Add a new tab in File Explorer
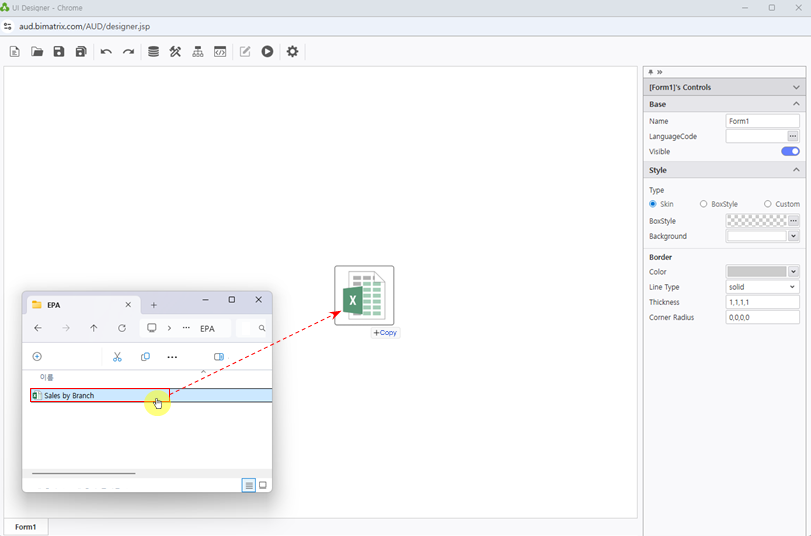The image size is (811, 536). 154,305
